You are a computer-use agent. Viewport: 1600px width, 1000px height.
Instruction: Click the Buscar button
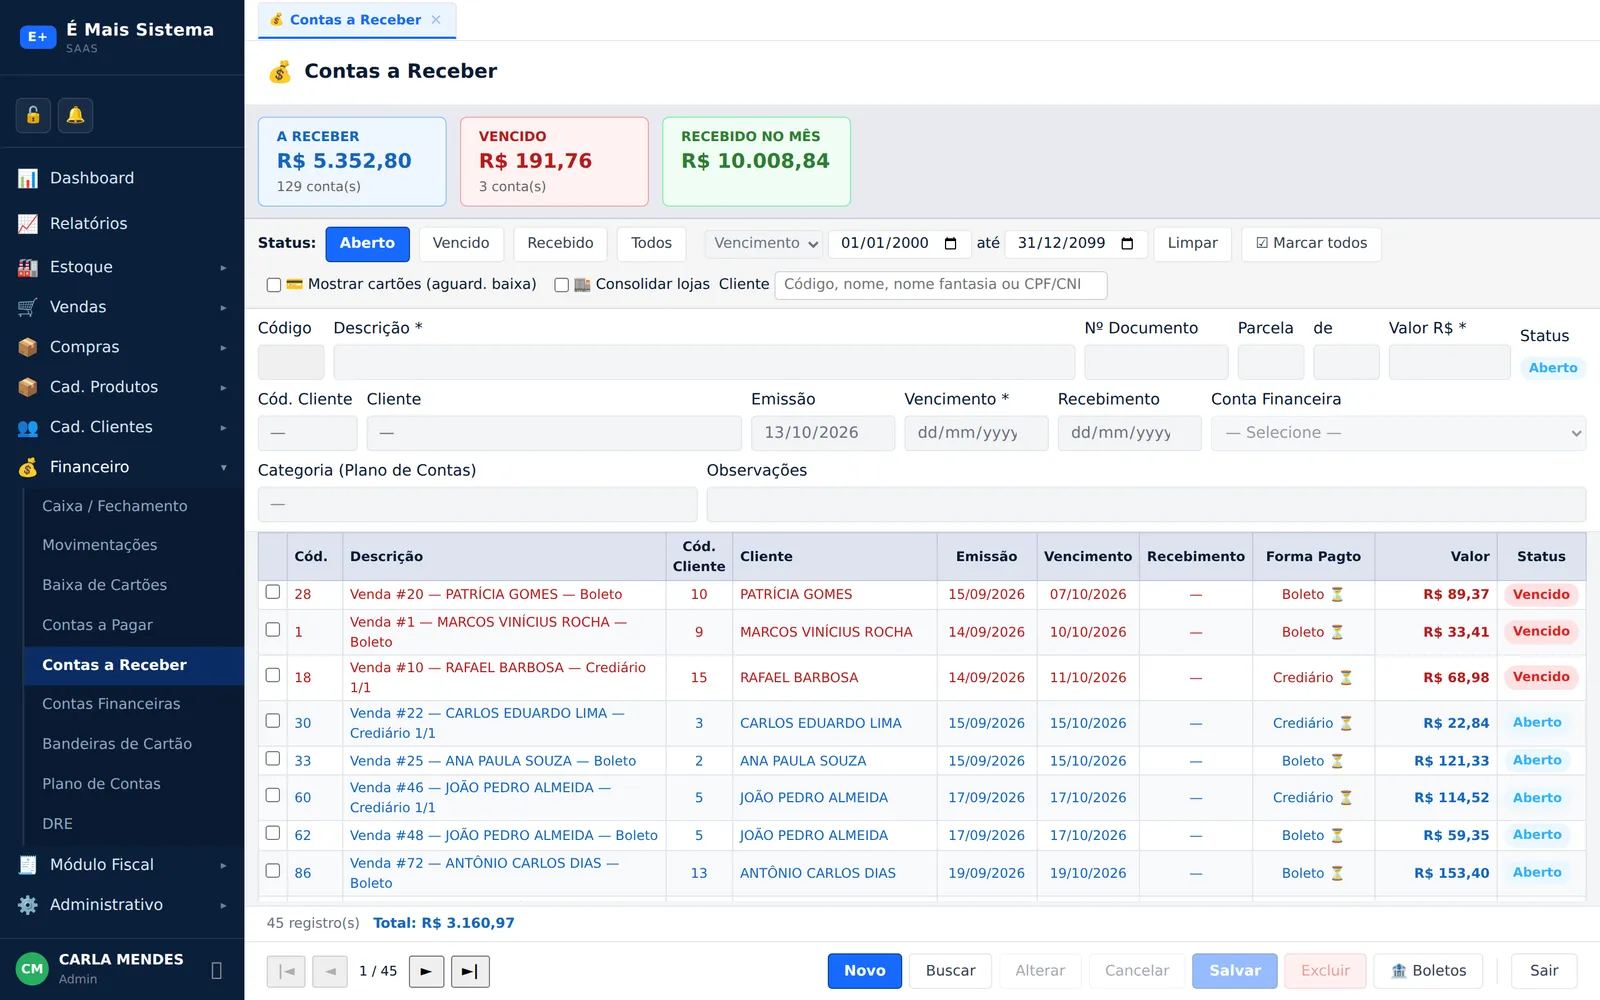[x=950, y=971]
